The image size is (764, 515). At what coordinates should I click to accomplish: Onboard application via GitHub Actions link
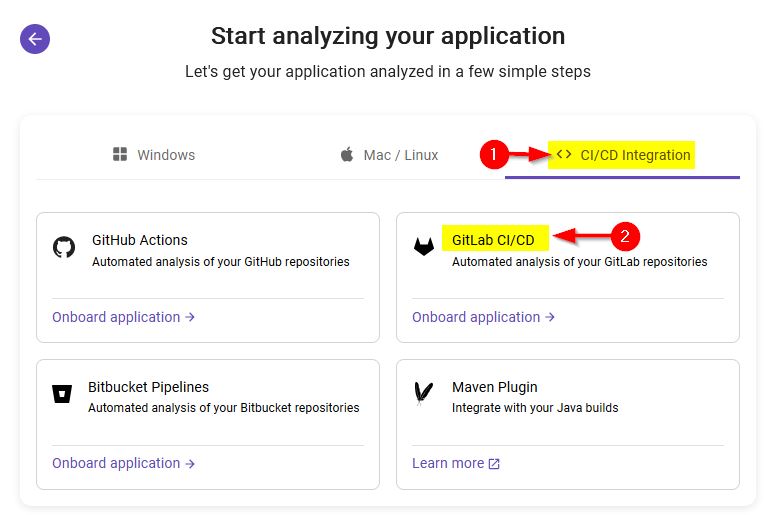(x=123, y=317)
